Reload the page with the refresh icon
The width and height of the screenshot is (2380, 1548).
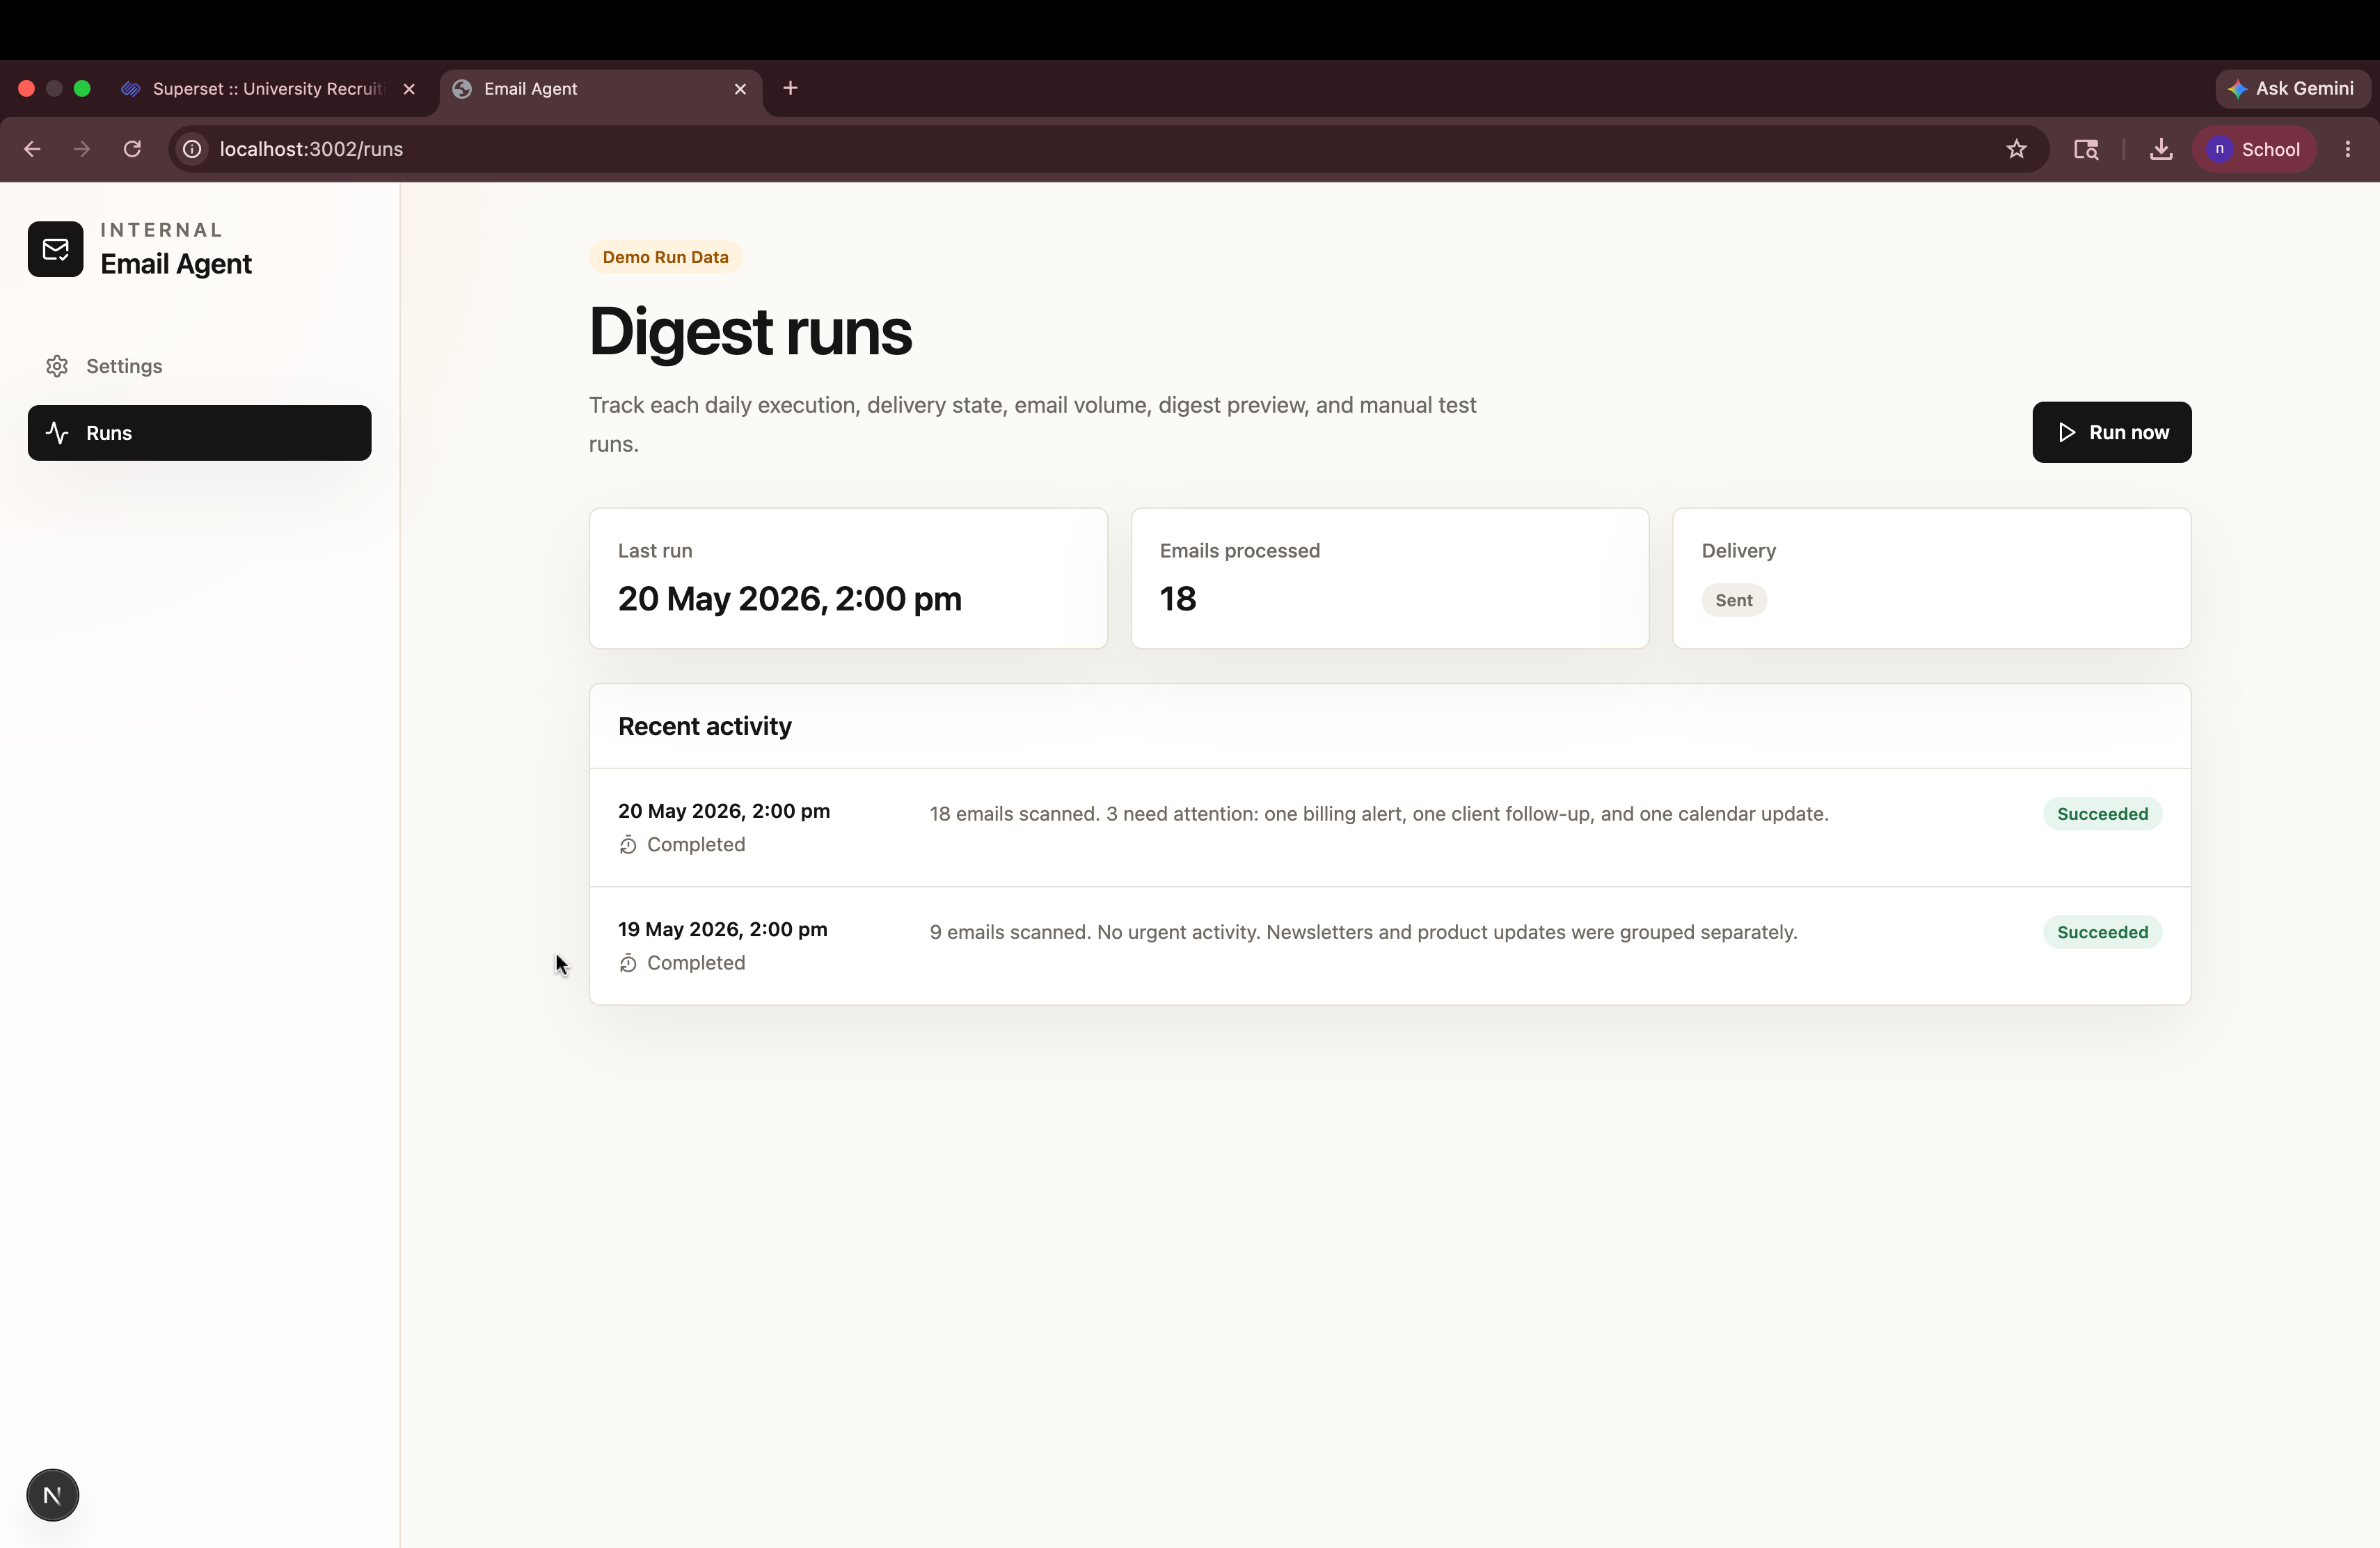(132, 149)
